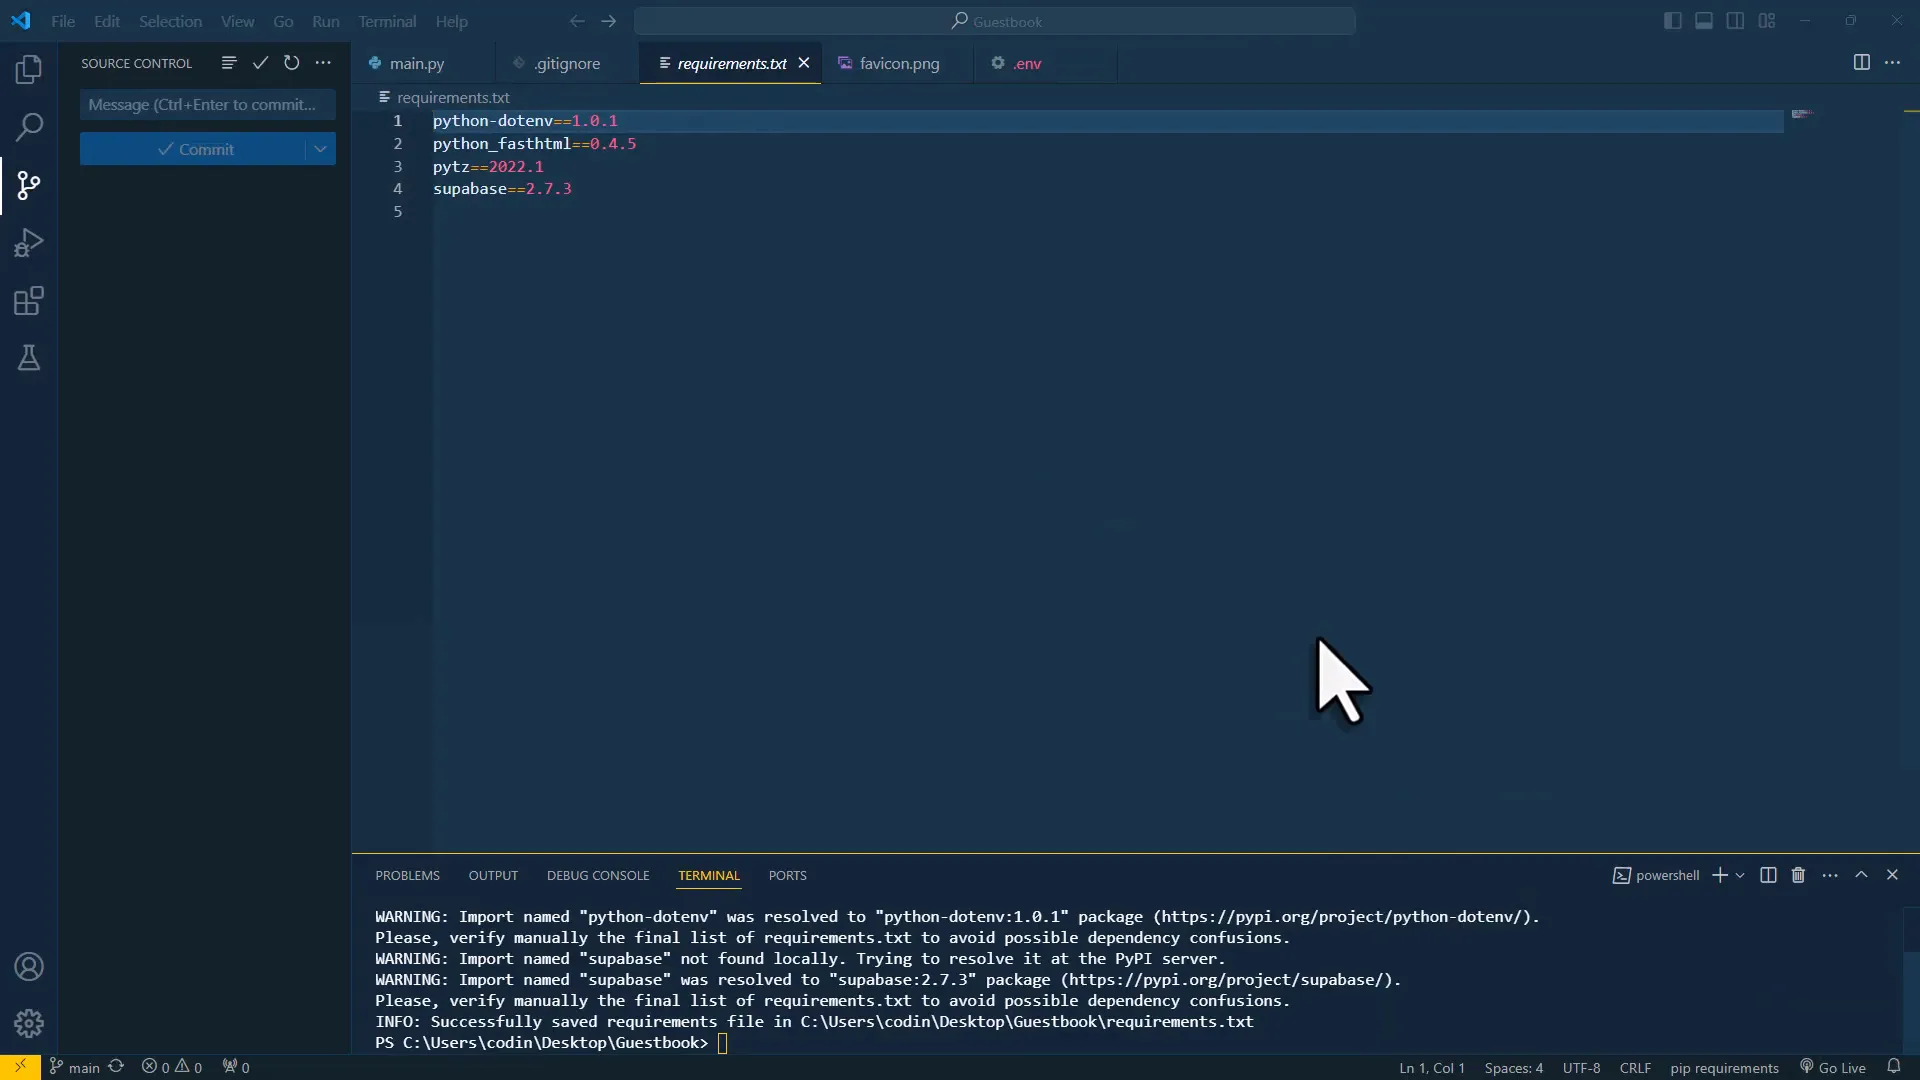Split the terminal pane
This screenshot has width=1920, height=1080.
(x=1768, y=875)
